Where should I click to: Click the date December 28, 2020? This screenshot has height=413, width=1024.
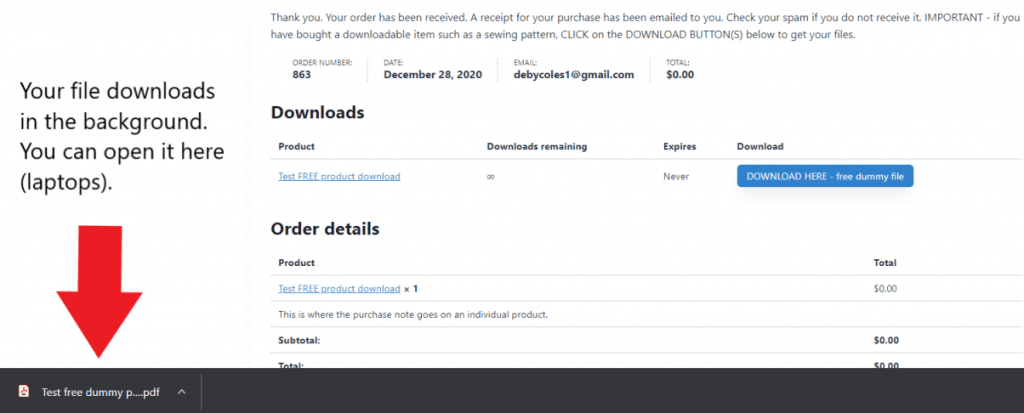432,74
